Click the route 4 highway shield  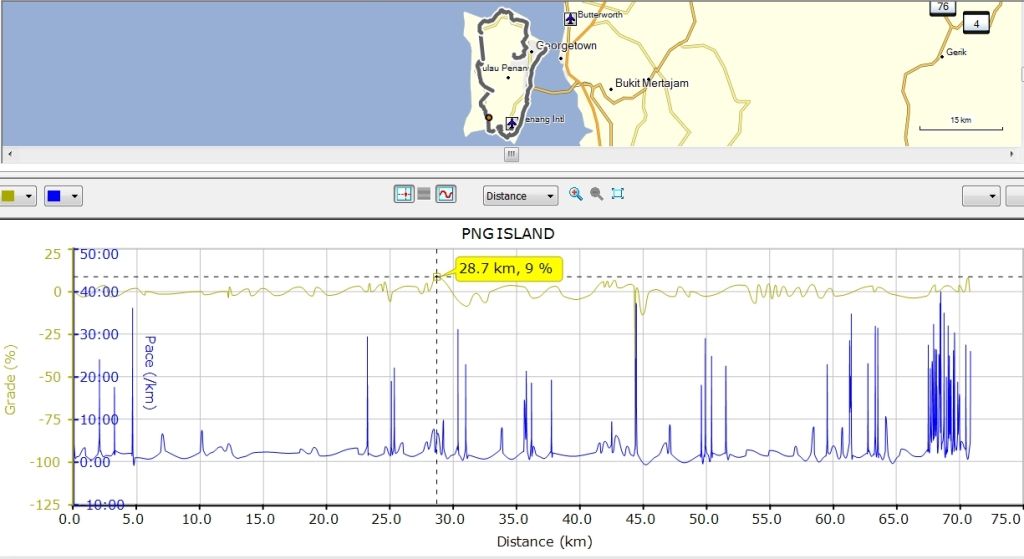pyautogui.click(x=975, y=23)
